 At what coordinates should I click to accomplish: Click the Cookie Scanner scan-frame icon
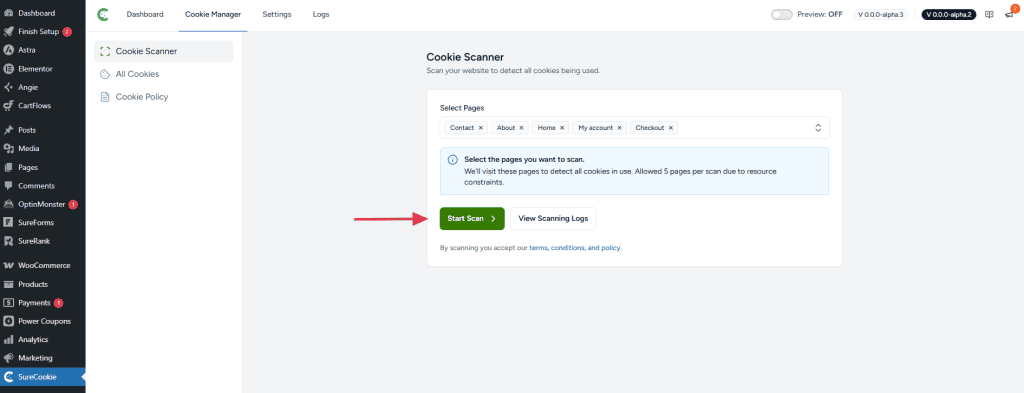(104, 52)
